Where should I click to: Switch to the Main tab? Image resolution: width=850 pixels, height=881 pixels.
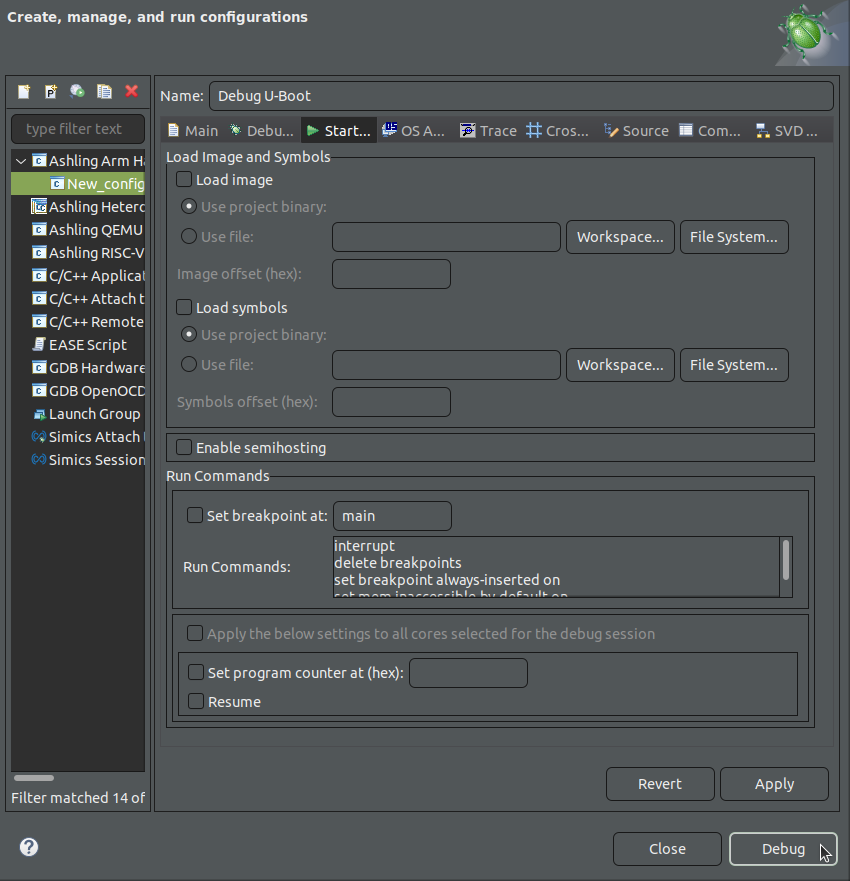(192, 131)
